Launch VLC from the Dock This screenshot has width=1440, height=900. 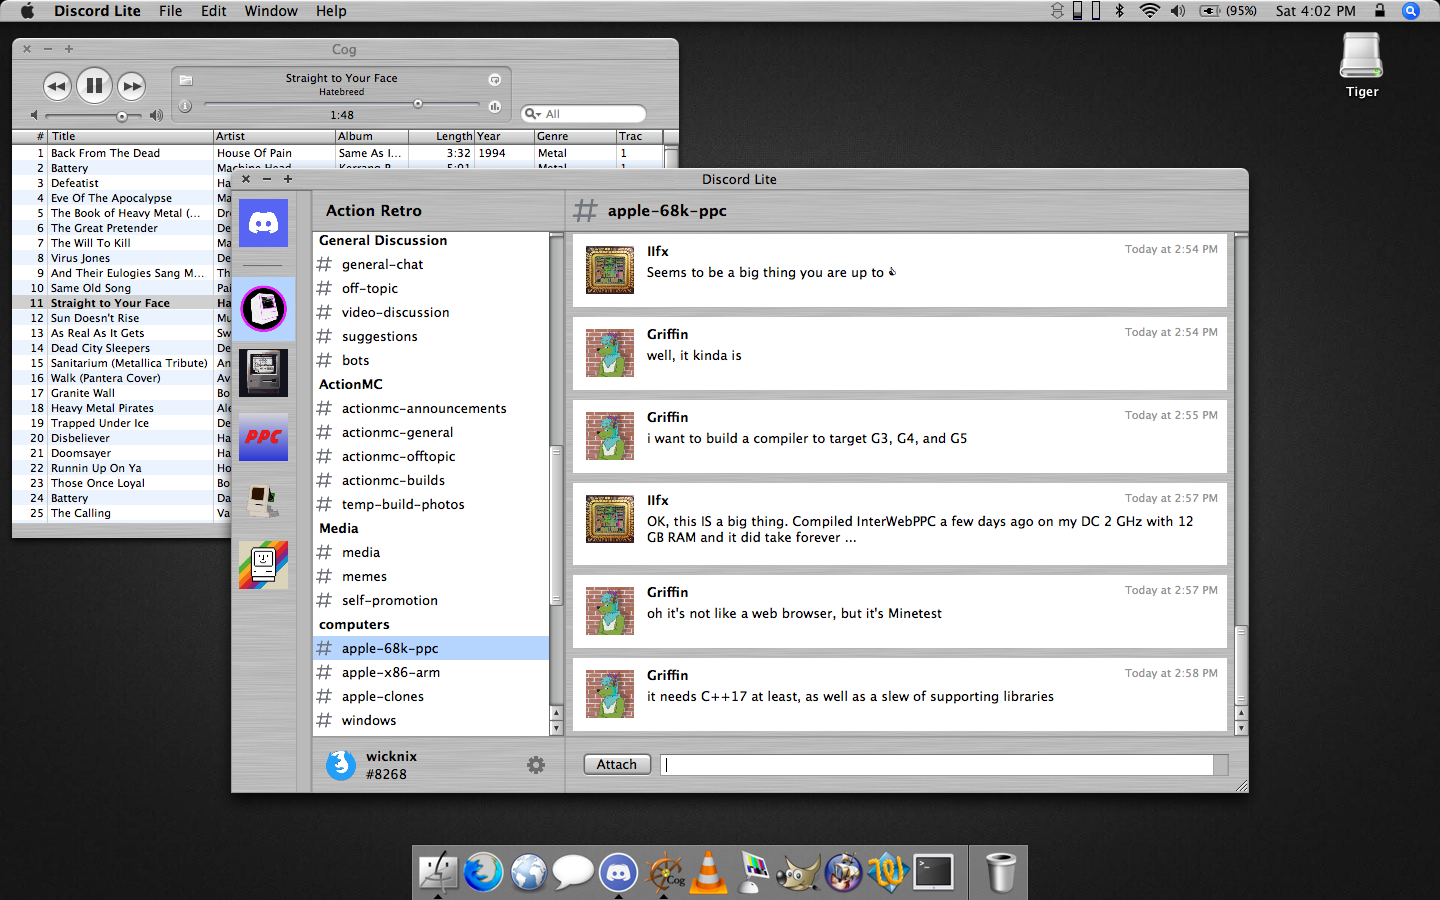tap(710, 872)
